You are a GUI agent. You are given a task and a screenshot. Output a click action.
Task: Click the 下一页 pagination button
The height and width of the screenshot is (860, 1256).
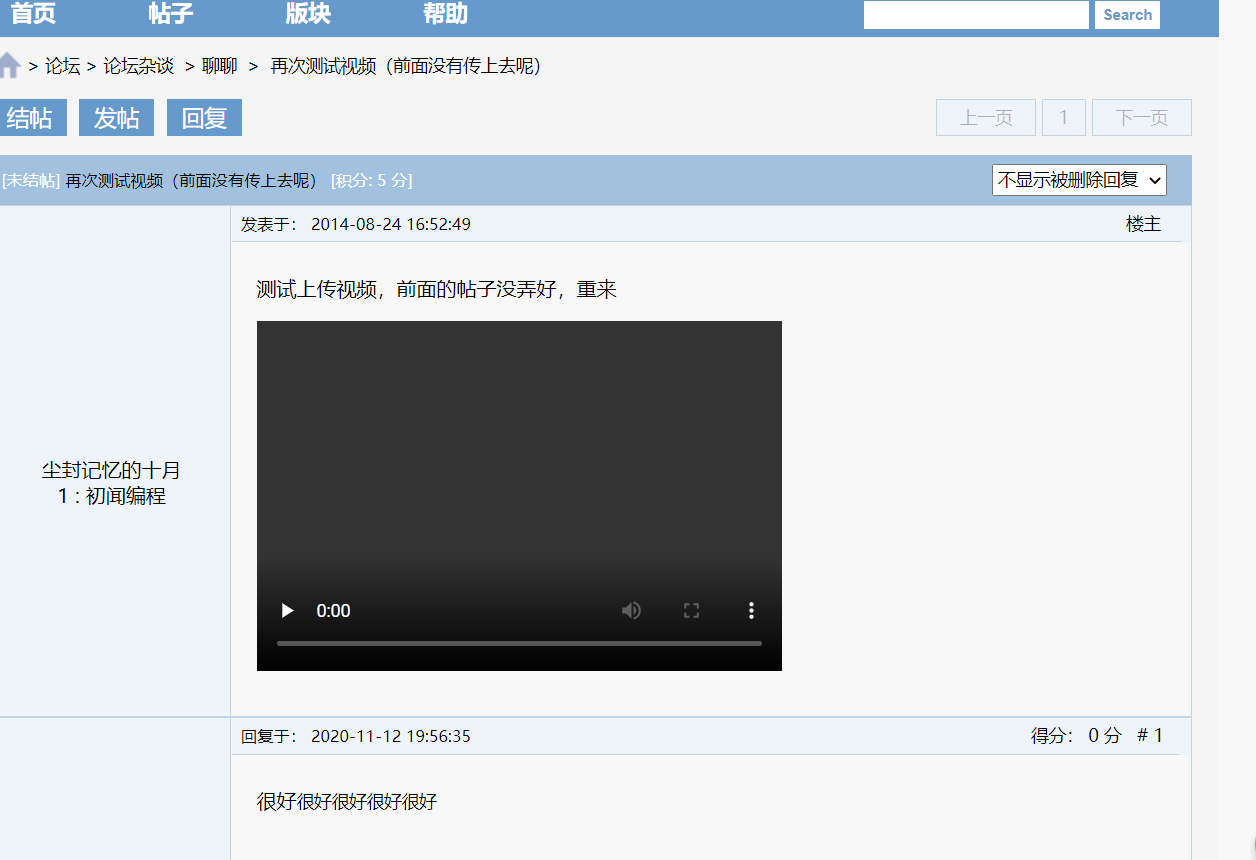point(1141,117)
